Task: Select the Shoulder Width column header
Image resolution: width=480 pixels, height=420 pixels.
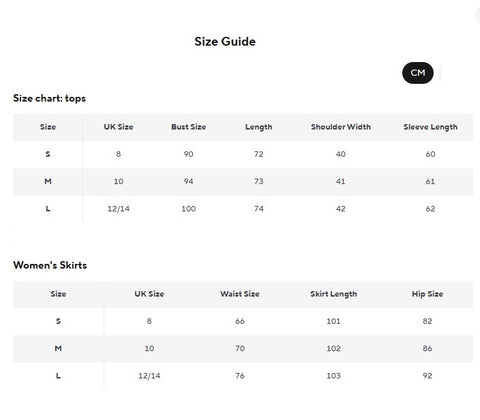Action: point(341,127)
